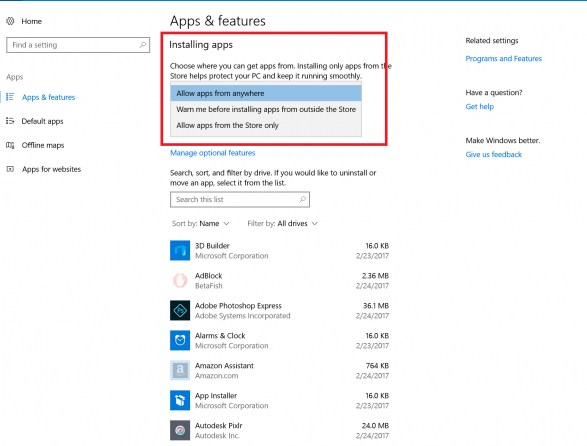Open Default apps settings page
Viewport: 587px width, 446px height.
point(42,121)
